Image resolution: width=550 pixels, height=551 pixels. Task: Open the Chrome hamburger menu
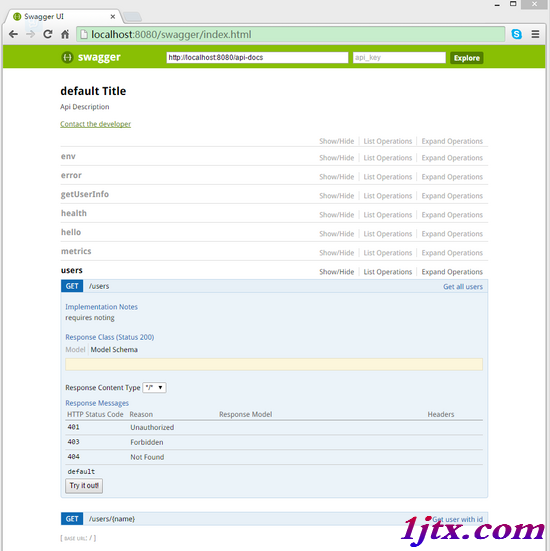(x=535, y=34)
